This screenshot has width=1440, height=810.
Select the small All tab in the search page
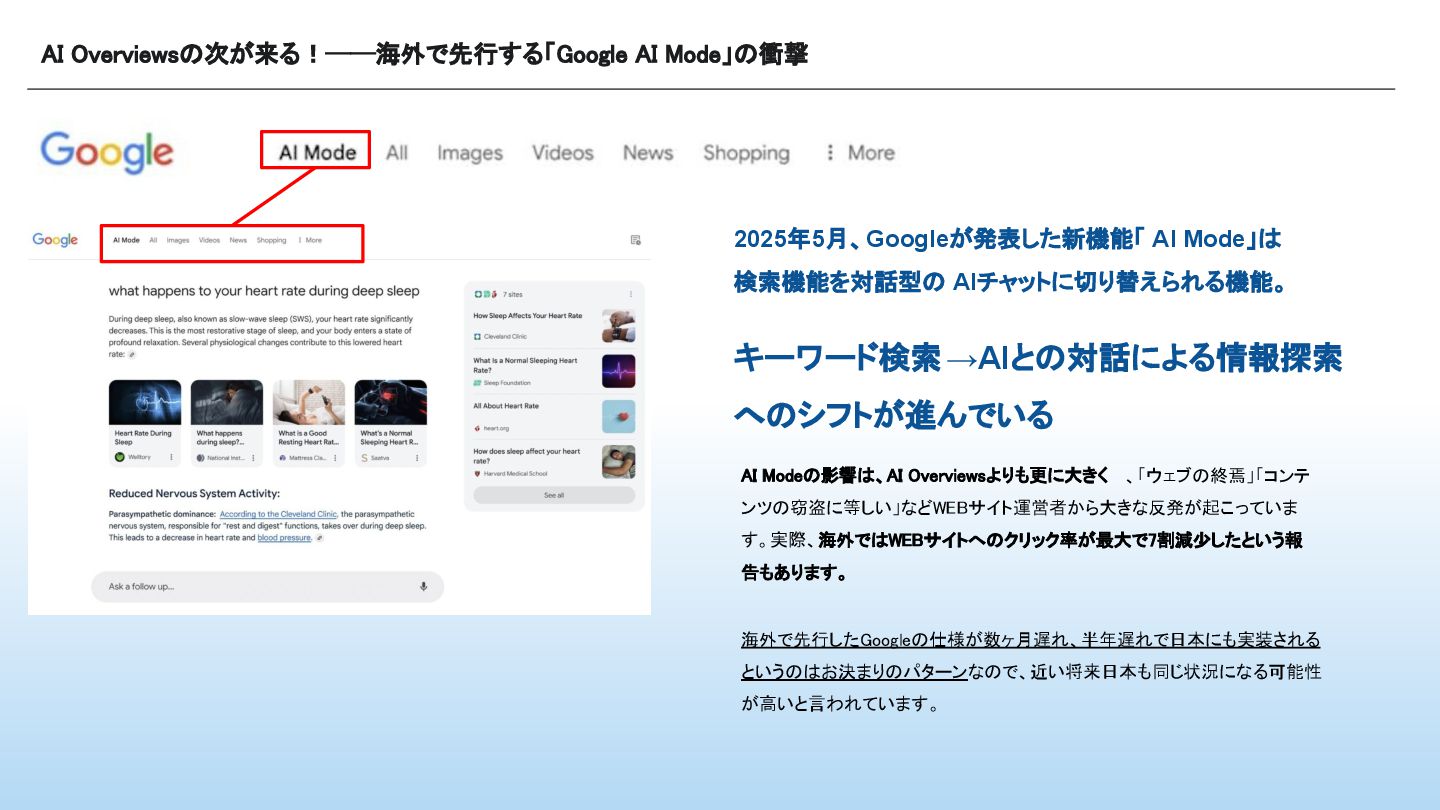click(x=153, y=240)
